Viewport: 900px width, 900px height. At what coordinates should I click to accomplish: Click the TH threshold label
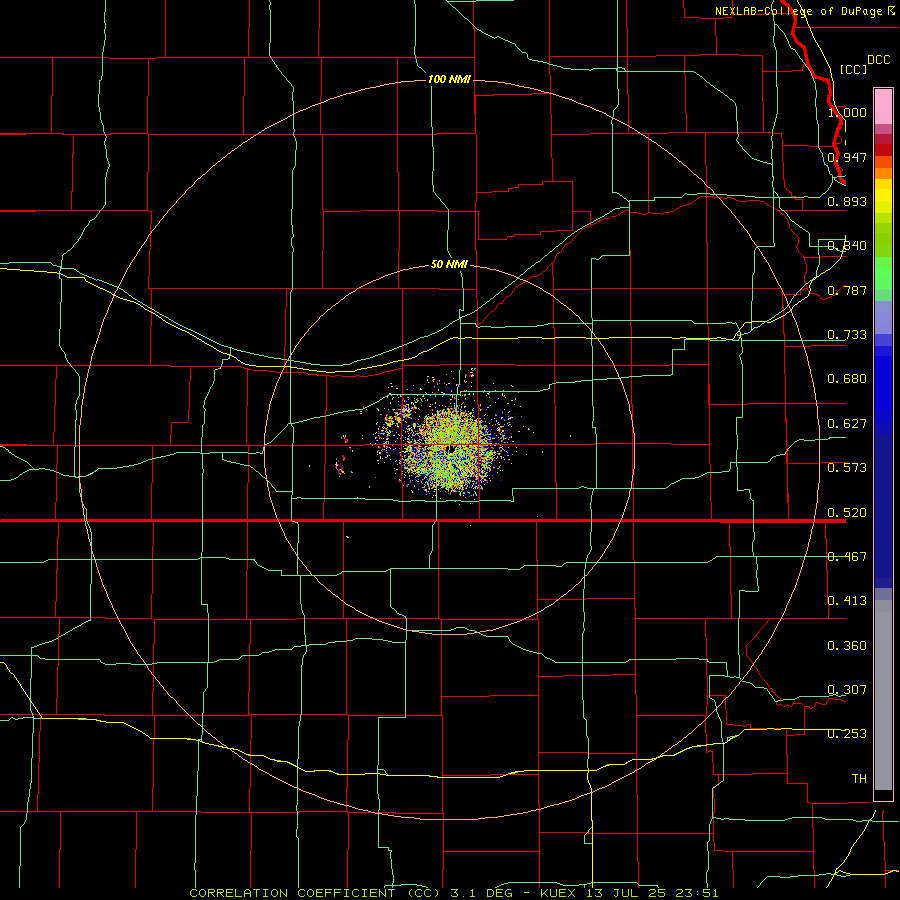point(859,779)
